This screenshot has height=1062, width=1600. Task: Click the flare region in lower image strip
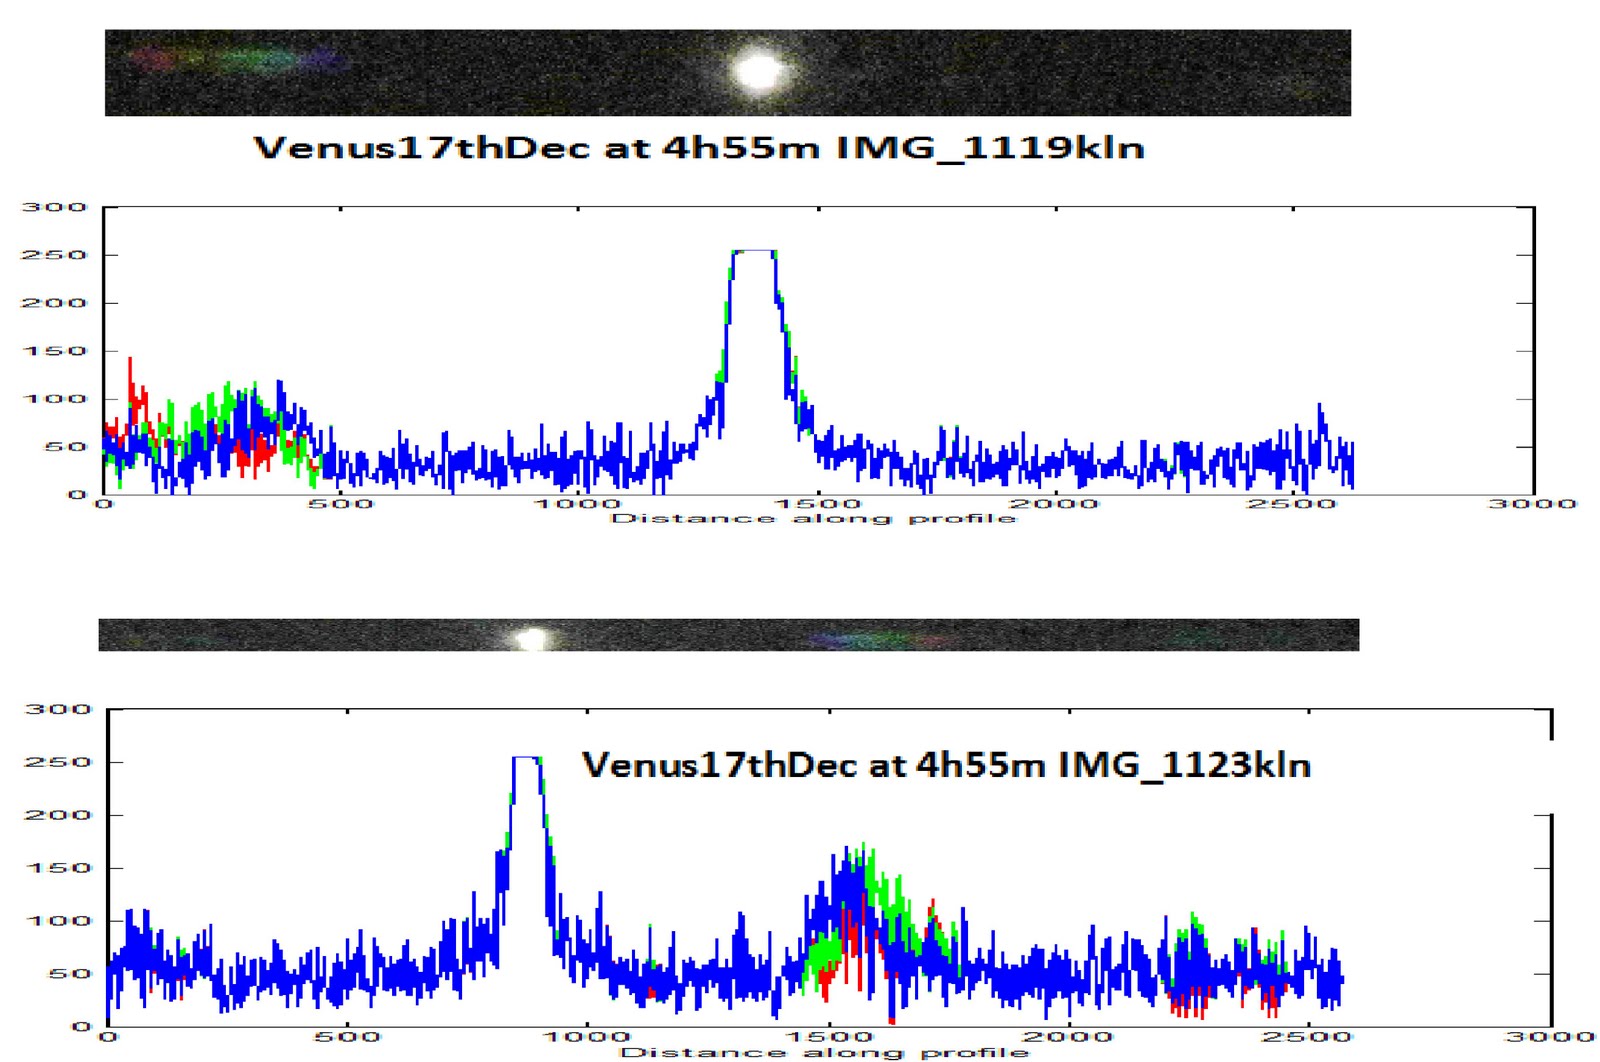coord(880,638)
